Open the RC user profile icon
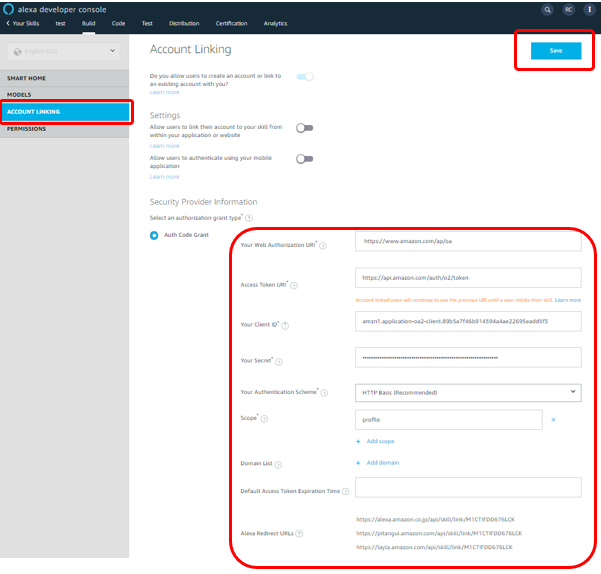Screen dimensions: 601x574 point(568,9)
